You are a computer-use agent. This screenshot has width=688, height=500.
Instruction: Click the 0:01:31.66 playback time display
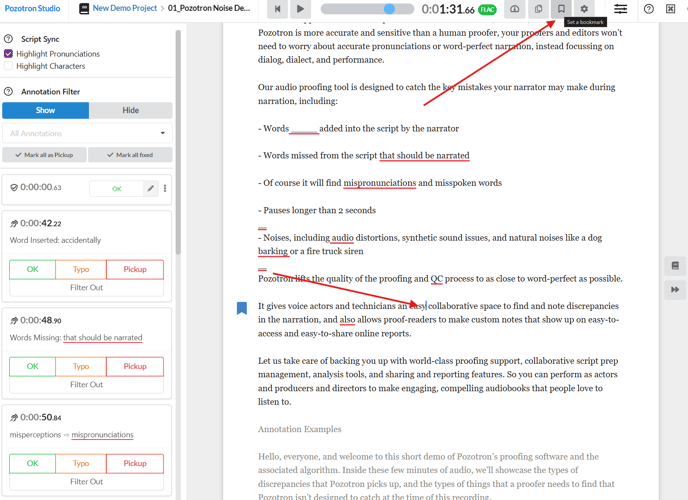click(x=448, y=9)
